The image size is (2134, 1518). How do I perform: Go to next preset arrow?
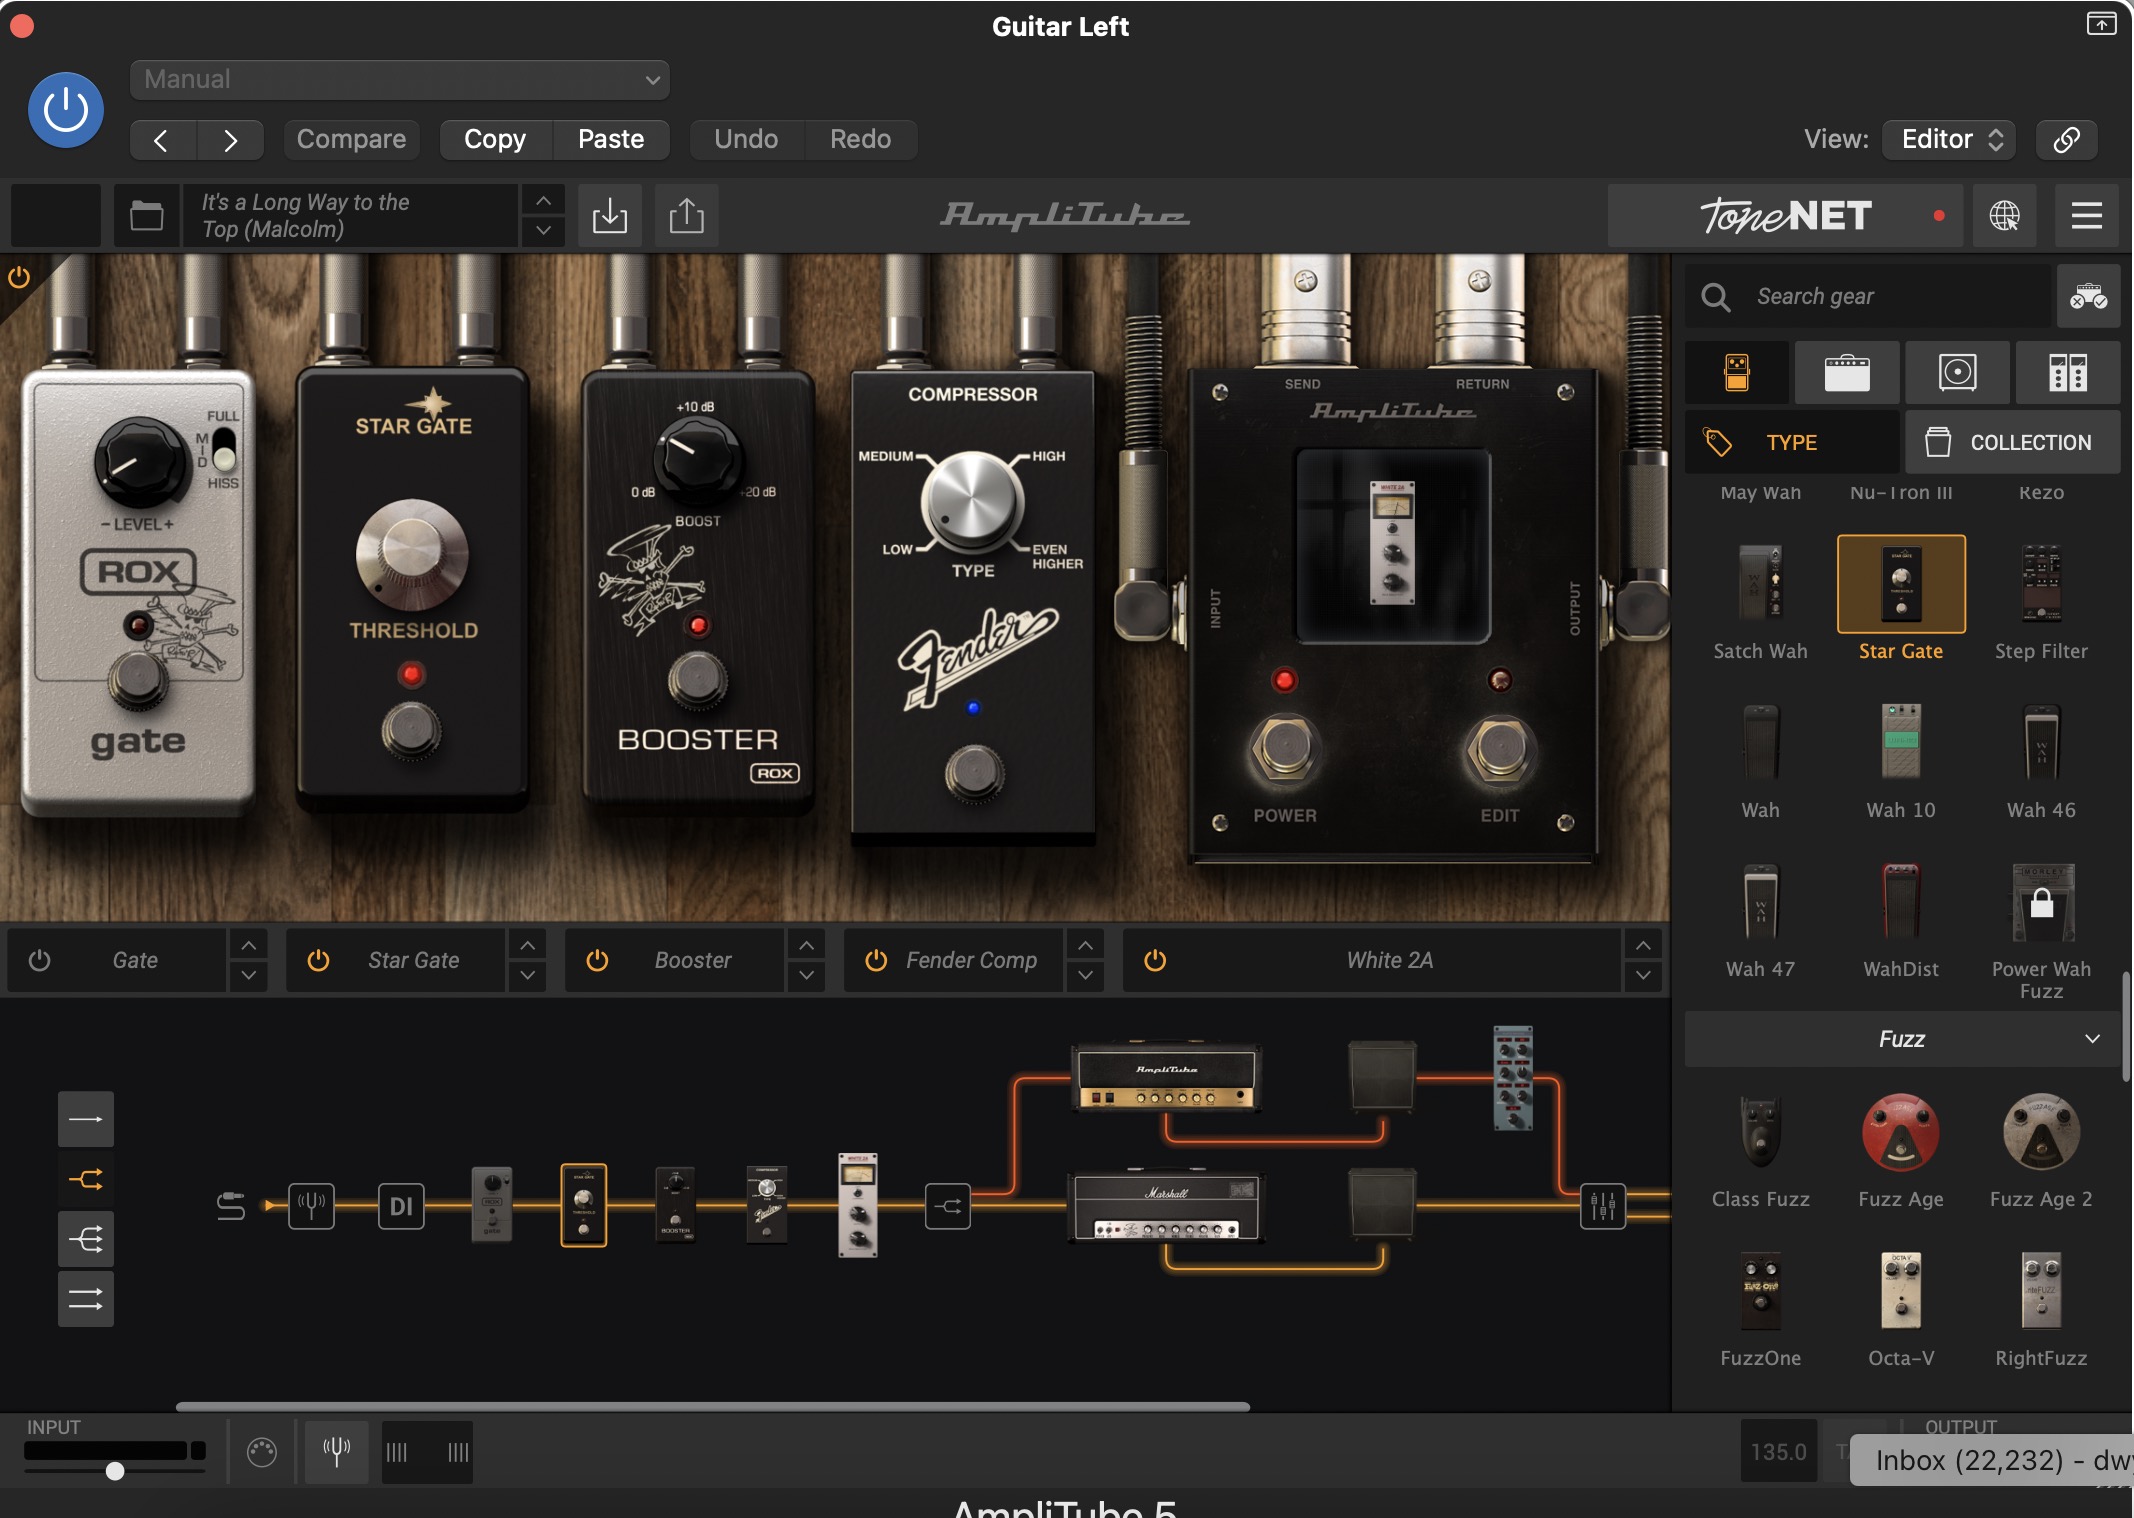[x=230, y=140]
